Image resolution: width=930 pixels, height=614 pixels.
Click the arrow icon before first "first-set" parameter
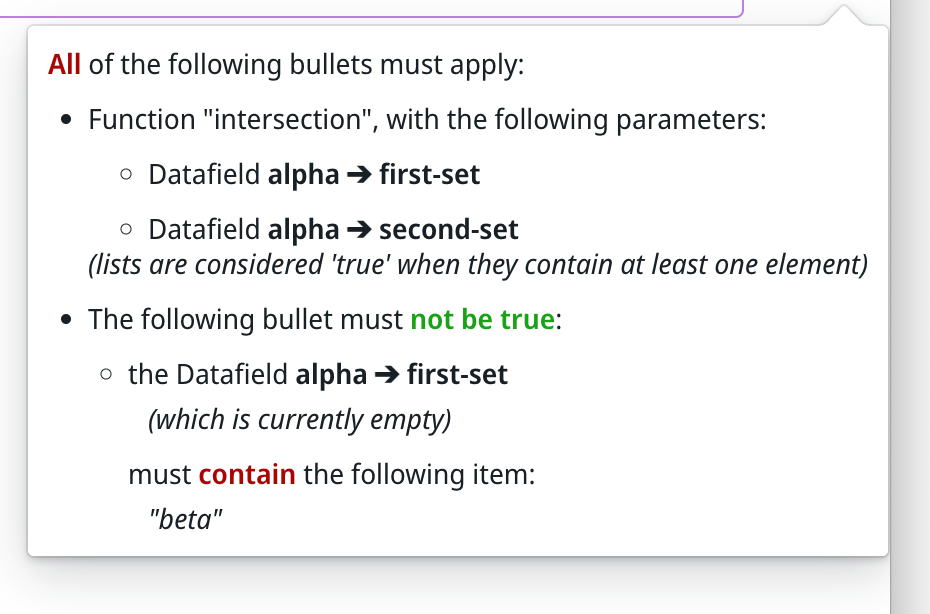359,175
